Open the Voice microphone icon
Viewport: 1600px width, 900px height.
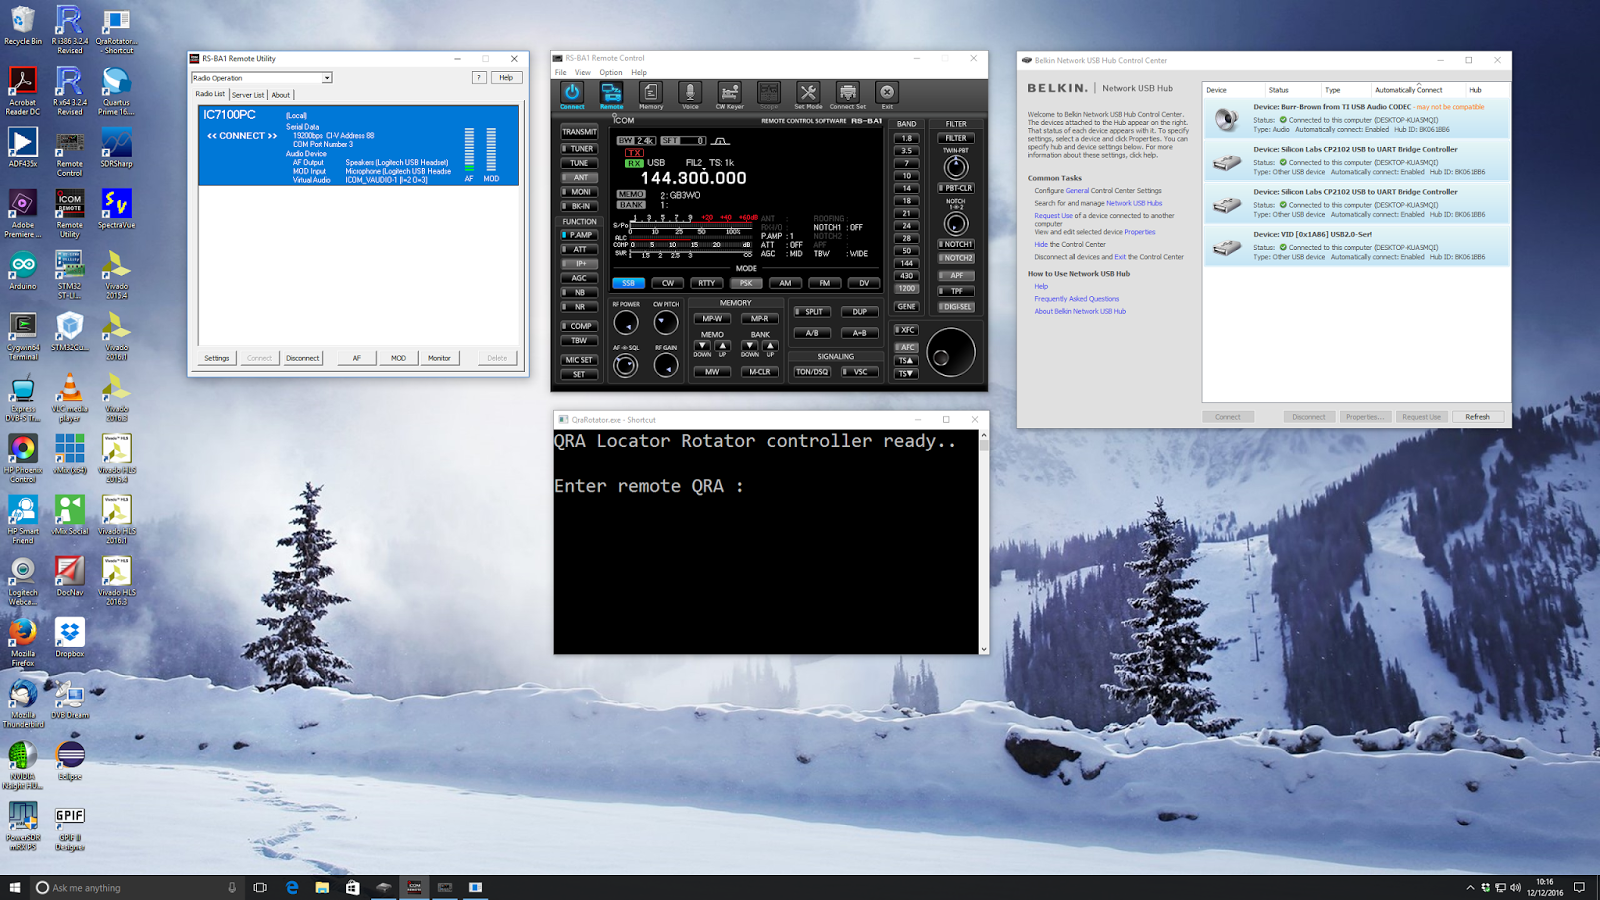click(690, 95)
